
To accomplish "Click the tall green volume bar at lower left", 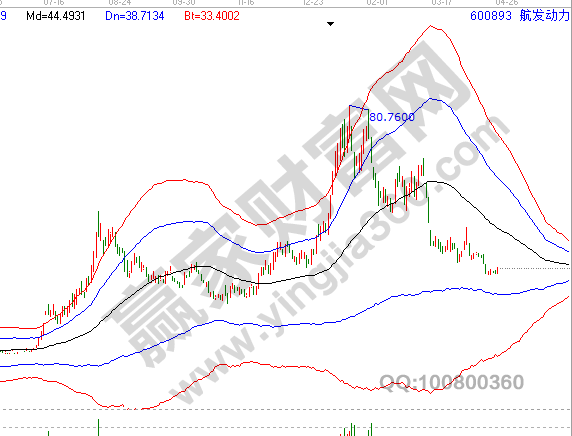I will click(98, 427).
